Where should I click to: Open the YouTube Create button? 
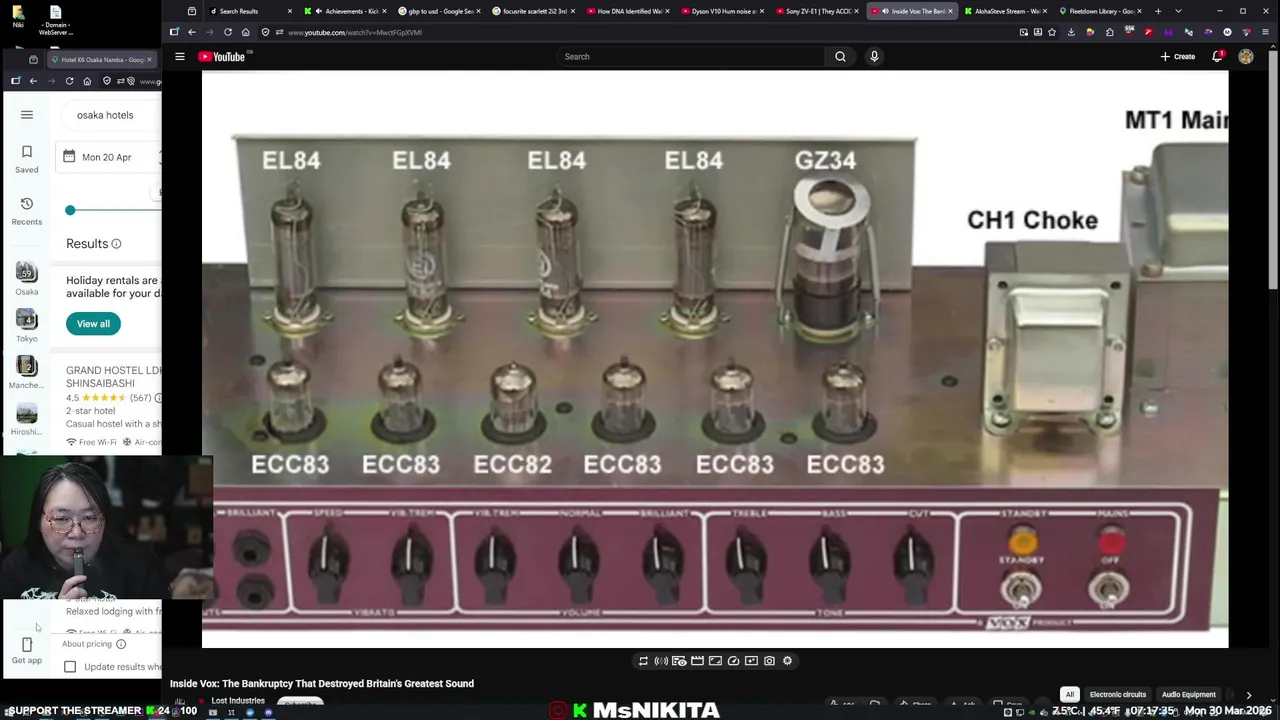coord(1178,57)
